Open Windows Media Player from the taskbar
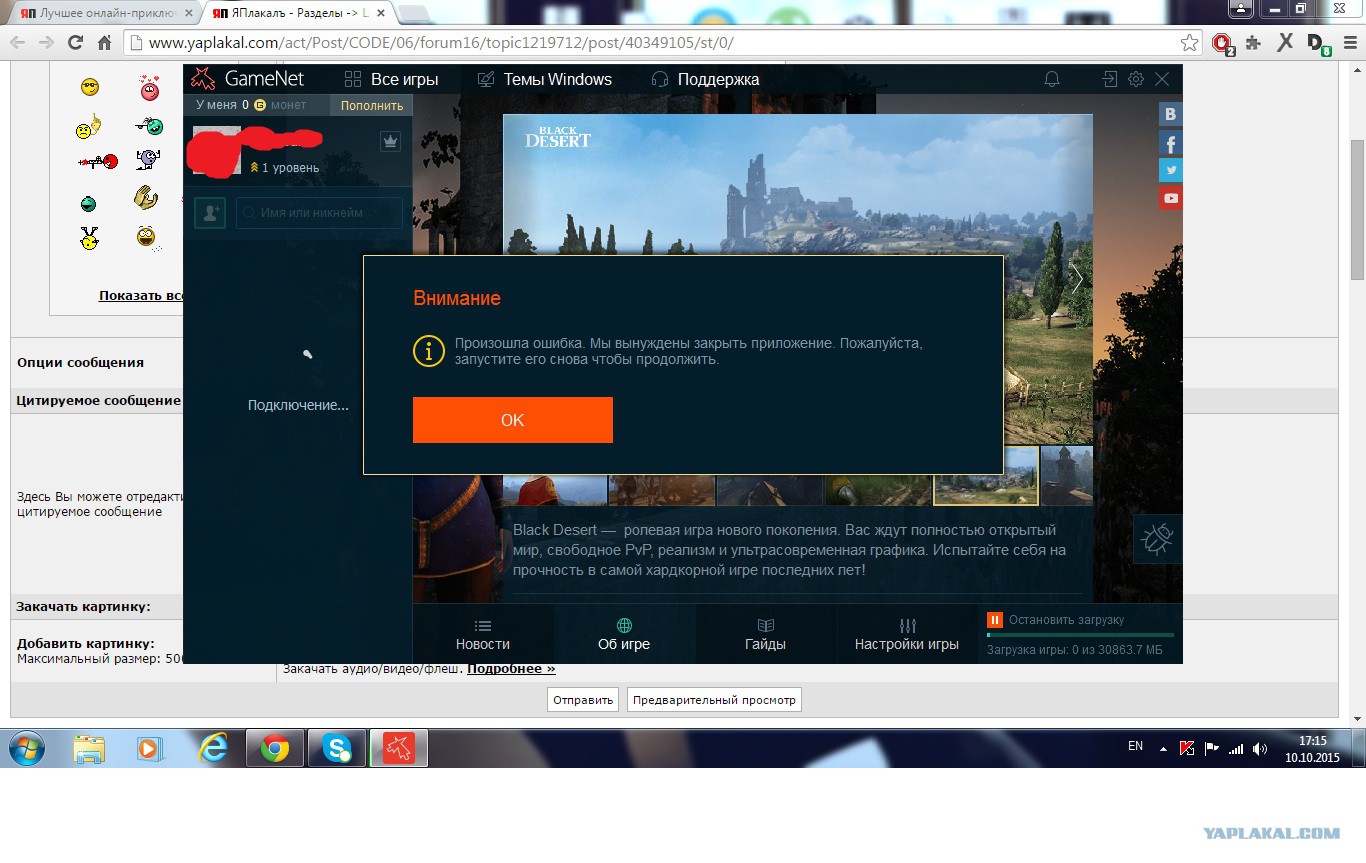Viewport: 1366px width, 863px height. (x=151, y=748)
